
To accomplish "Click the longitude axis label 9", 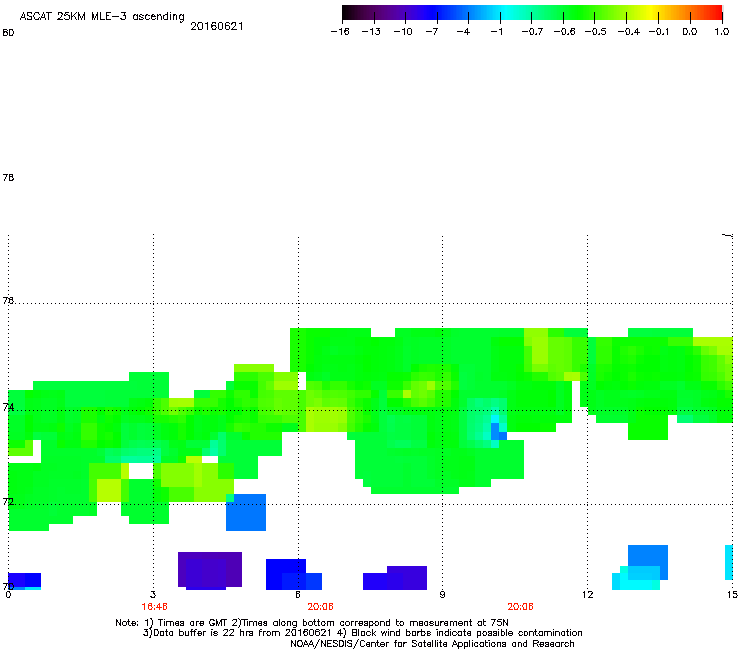I will coord(442,594).
